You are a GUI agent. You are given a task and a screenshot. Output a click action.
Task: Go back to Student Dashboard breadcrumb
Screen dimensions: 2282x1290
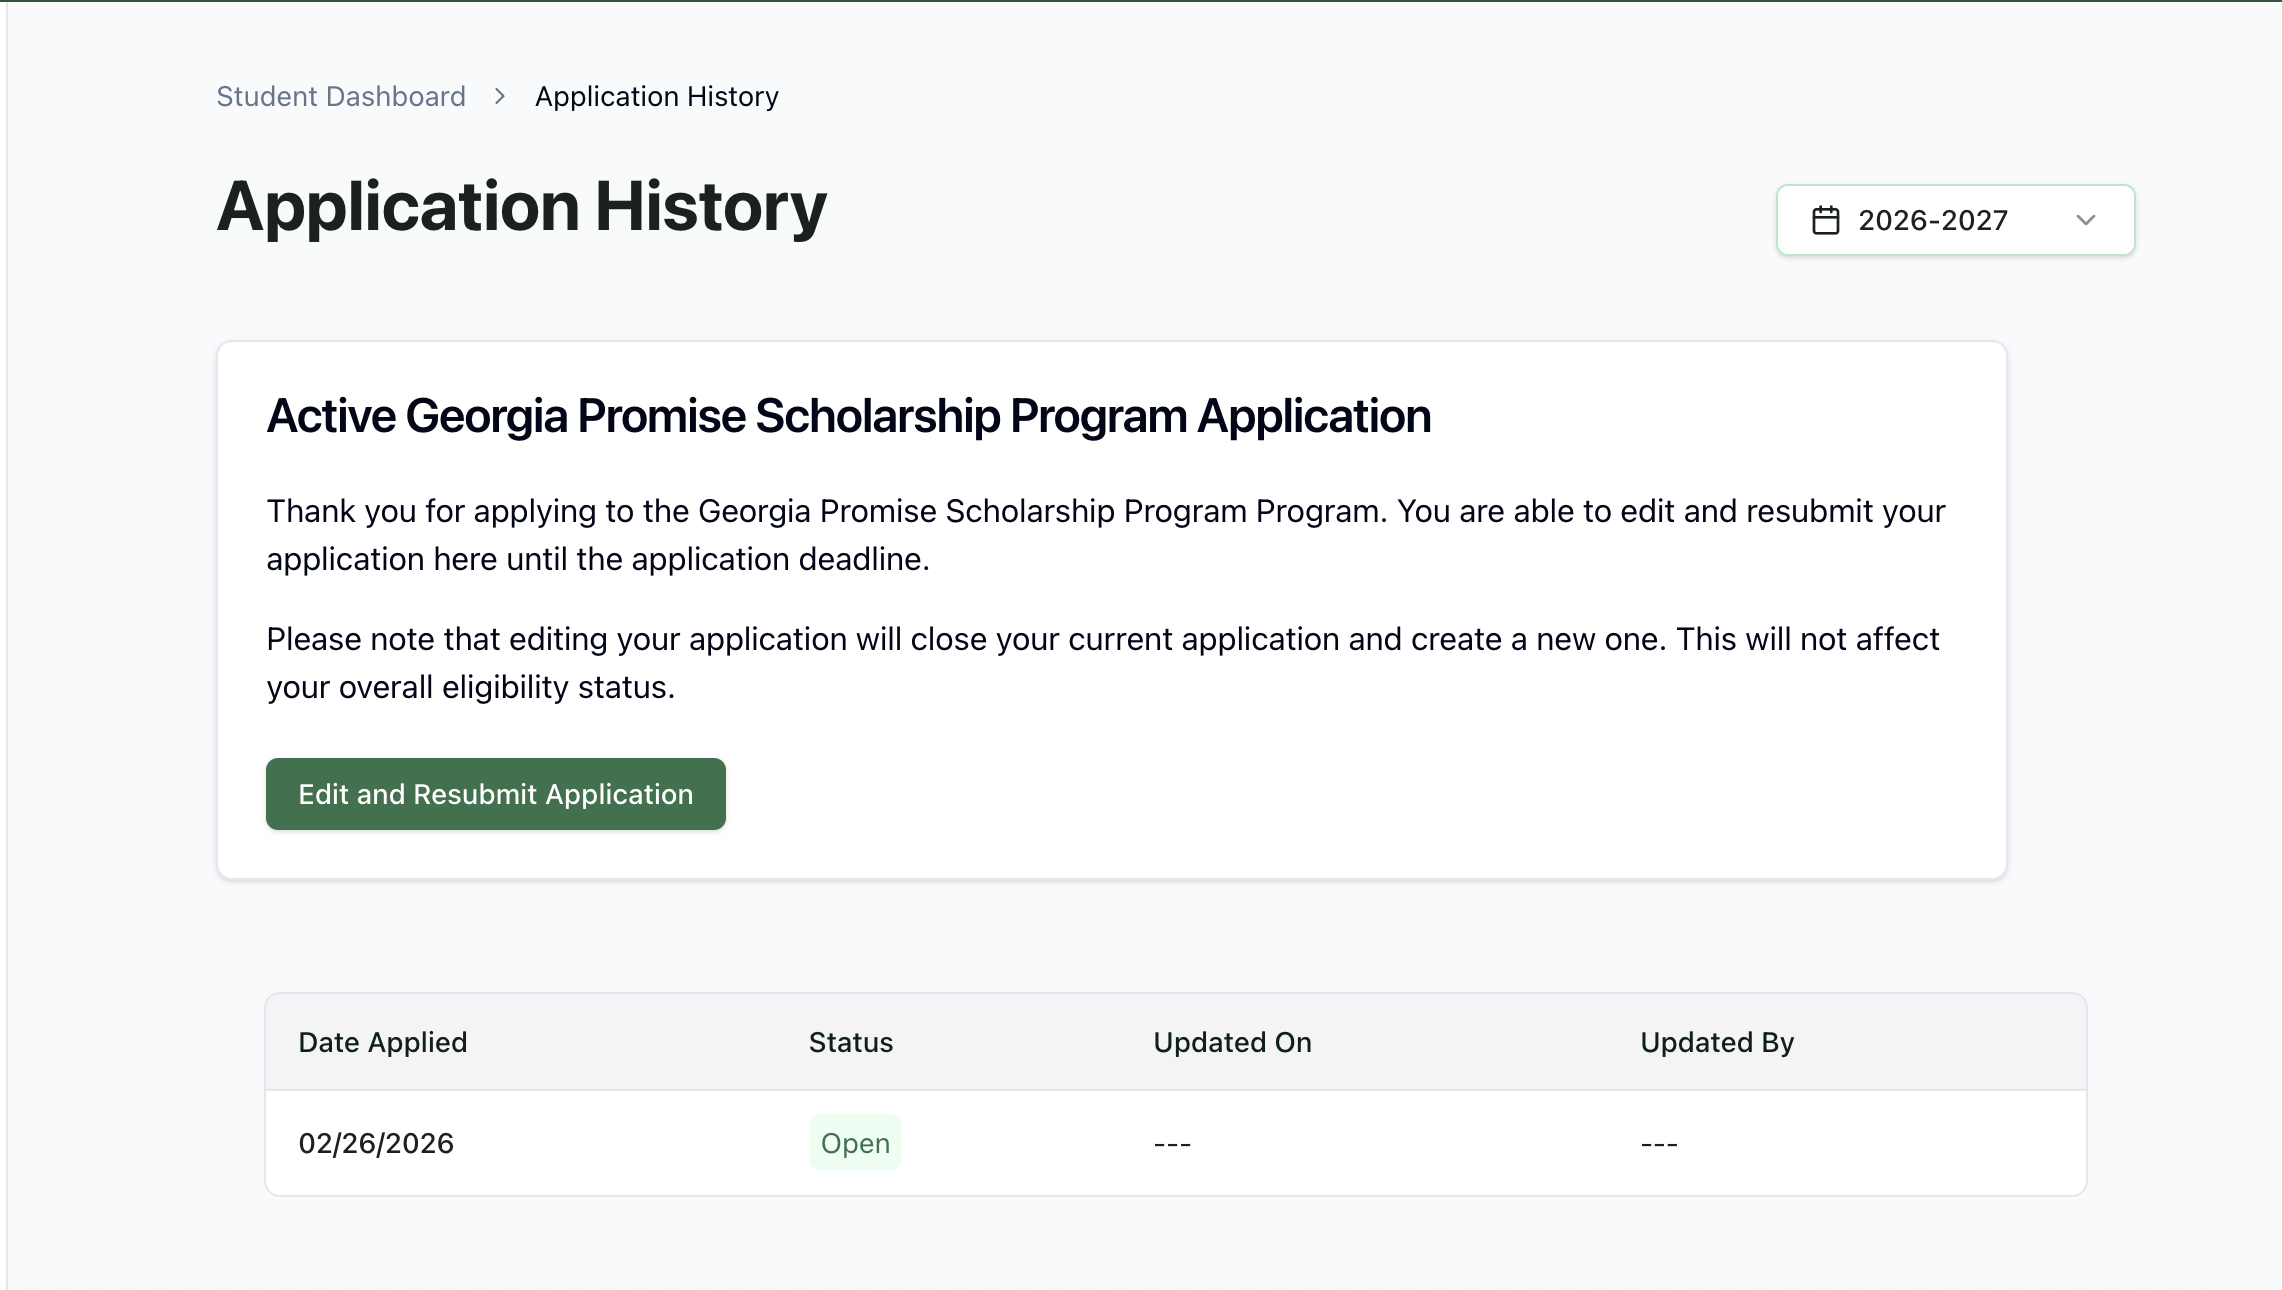coord(341,96)
